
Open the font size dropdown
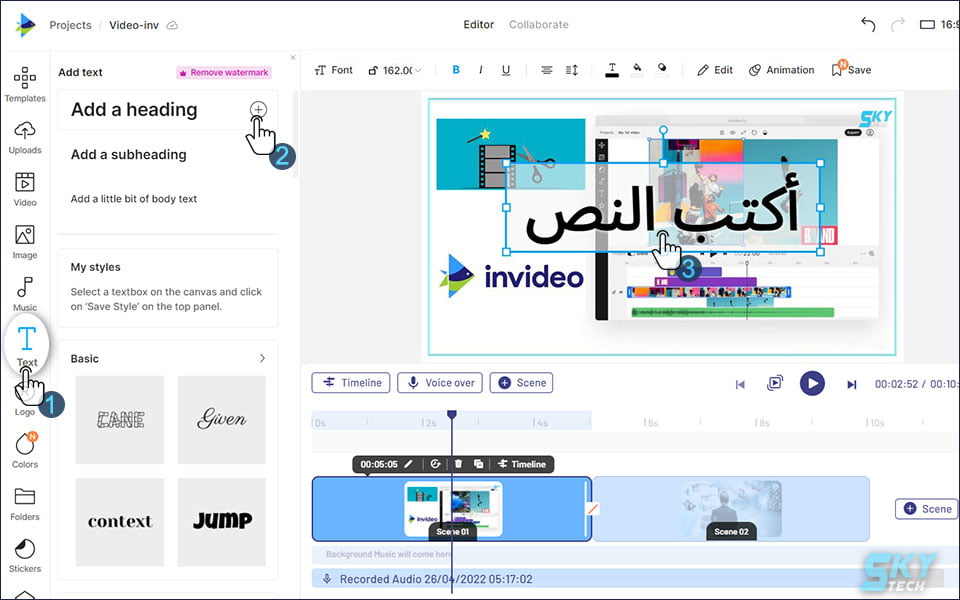click(x=395, y=70)
